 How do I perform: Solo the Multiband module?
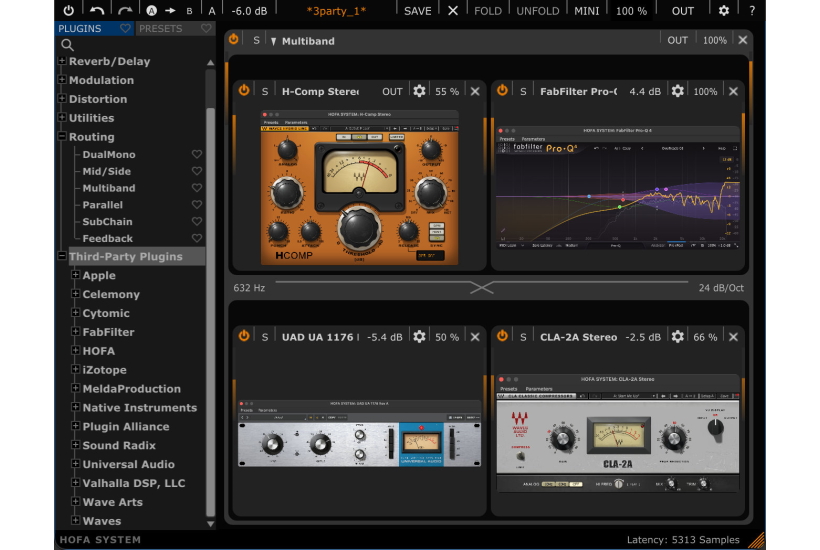256,40
